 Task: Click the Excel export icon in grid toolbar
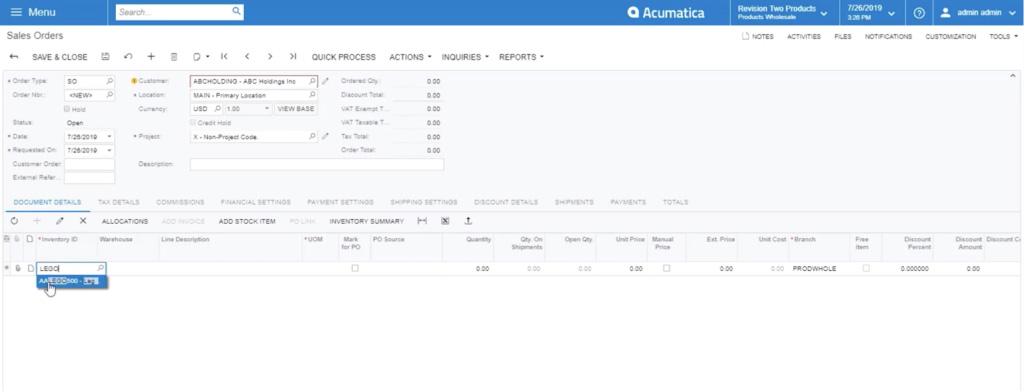coord(445,221)
